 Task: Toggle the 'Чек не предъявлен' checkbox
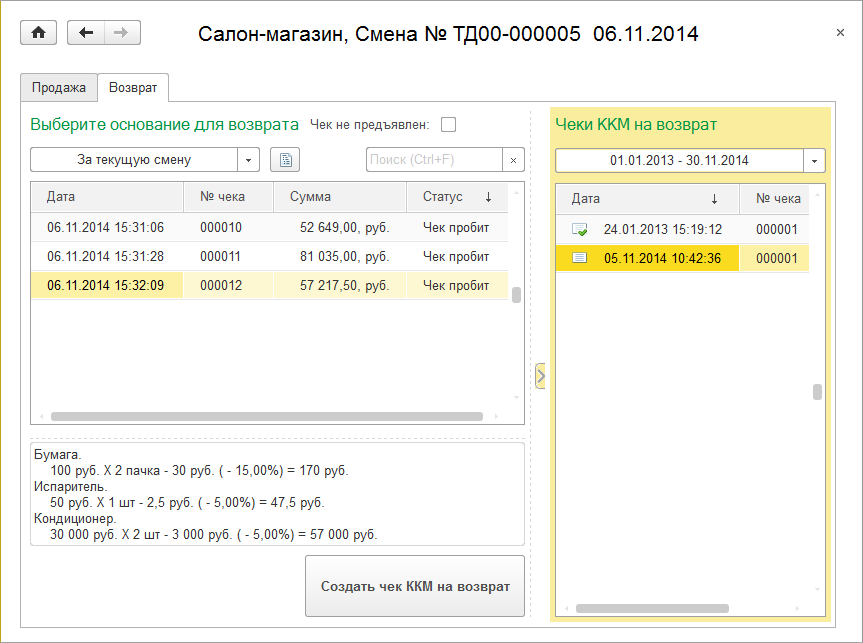[x=449, y=125]
